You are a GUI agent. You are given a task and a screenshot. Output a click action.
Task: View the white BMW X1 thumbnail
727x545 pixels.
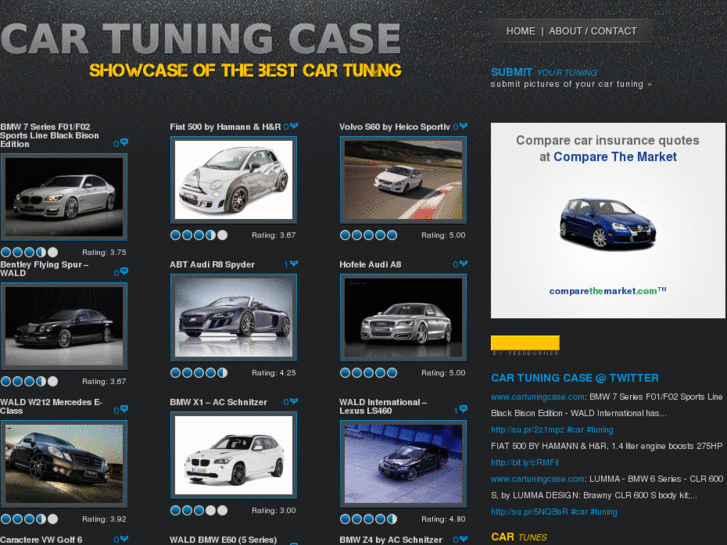click(233, 455)
